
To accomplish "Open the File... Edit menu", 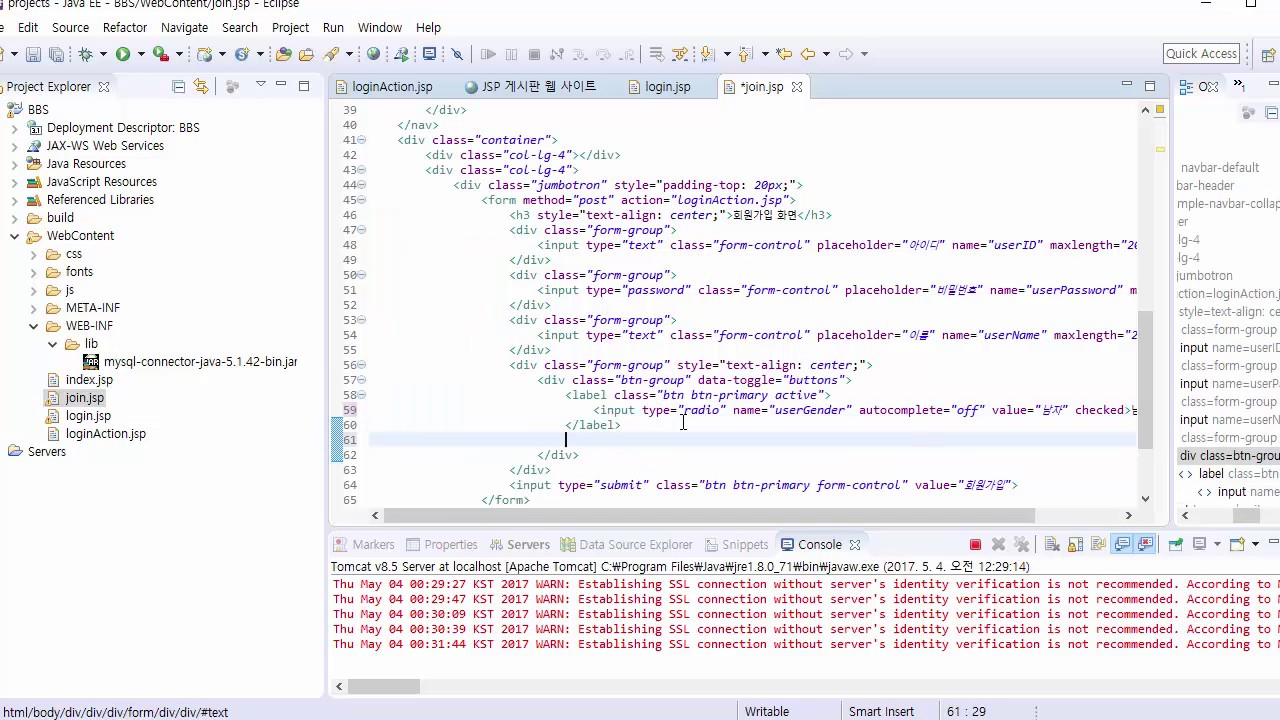I will pos(28,27).
